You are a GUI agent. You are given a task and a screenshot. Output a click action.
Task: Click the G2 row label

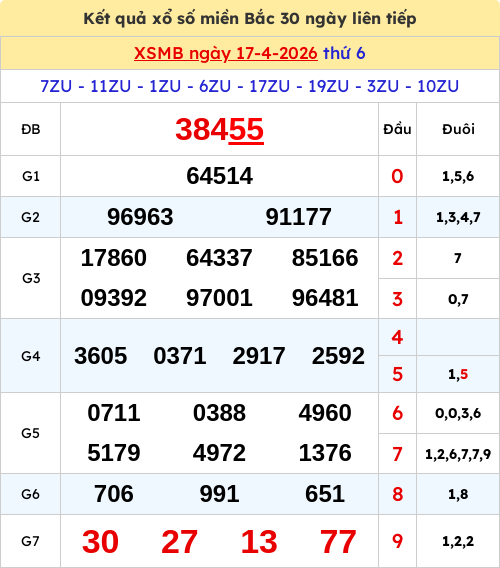(31, 217)
